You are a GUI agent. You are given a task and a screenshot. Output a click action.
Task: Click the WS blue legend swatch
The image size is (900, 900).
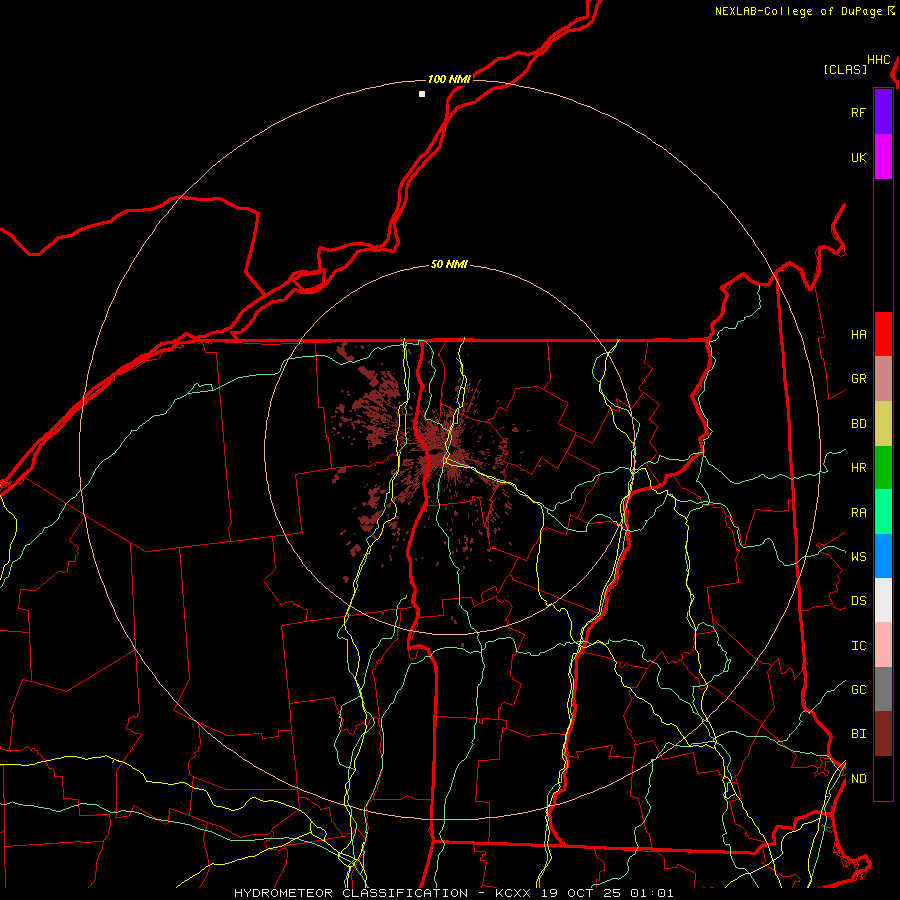coord(883,556)
